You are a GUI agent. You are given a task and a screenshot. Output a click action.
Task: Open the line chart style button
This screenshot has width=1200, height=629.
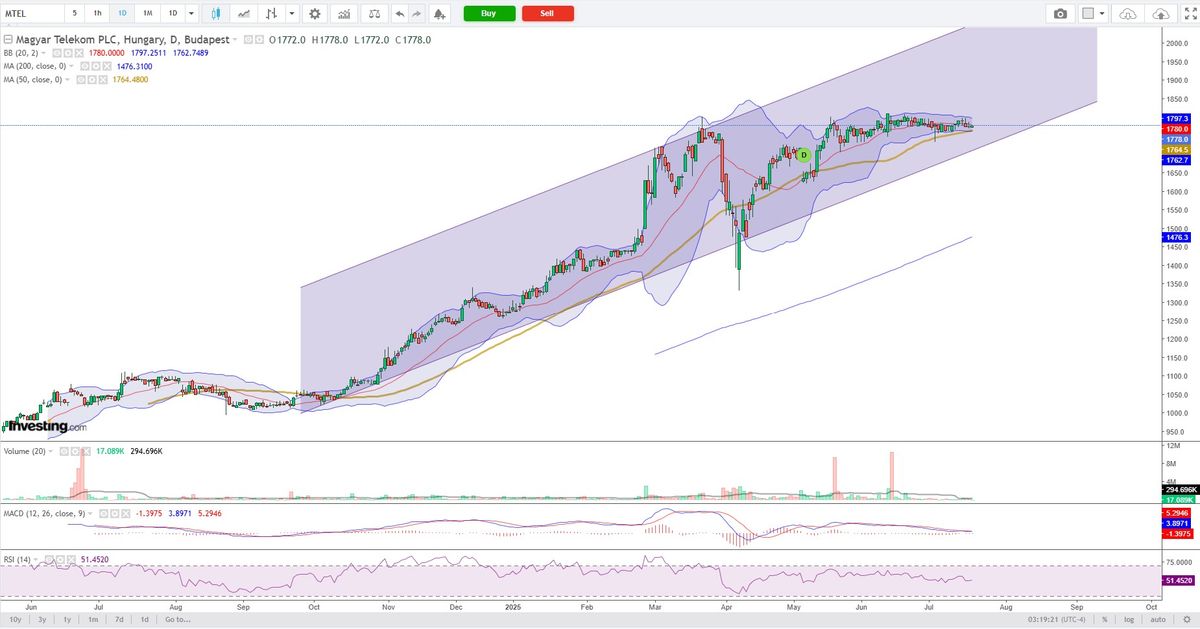click(x=245, y=14)
